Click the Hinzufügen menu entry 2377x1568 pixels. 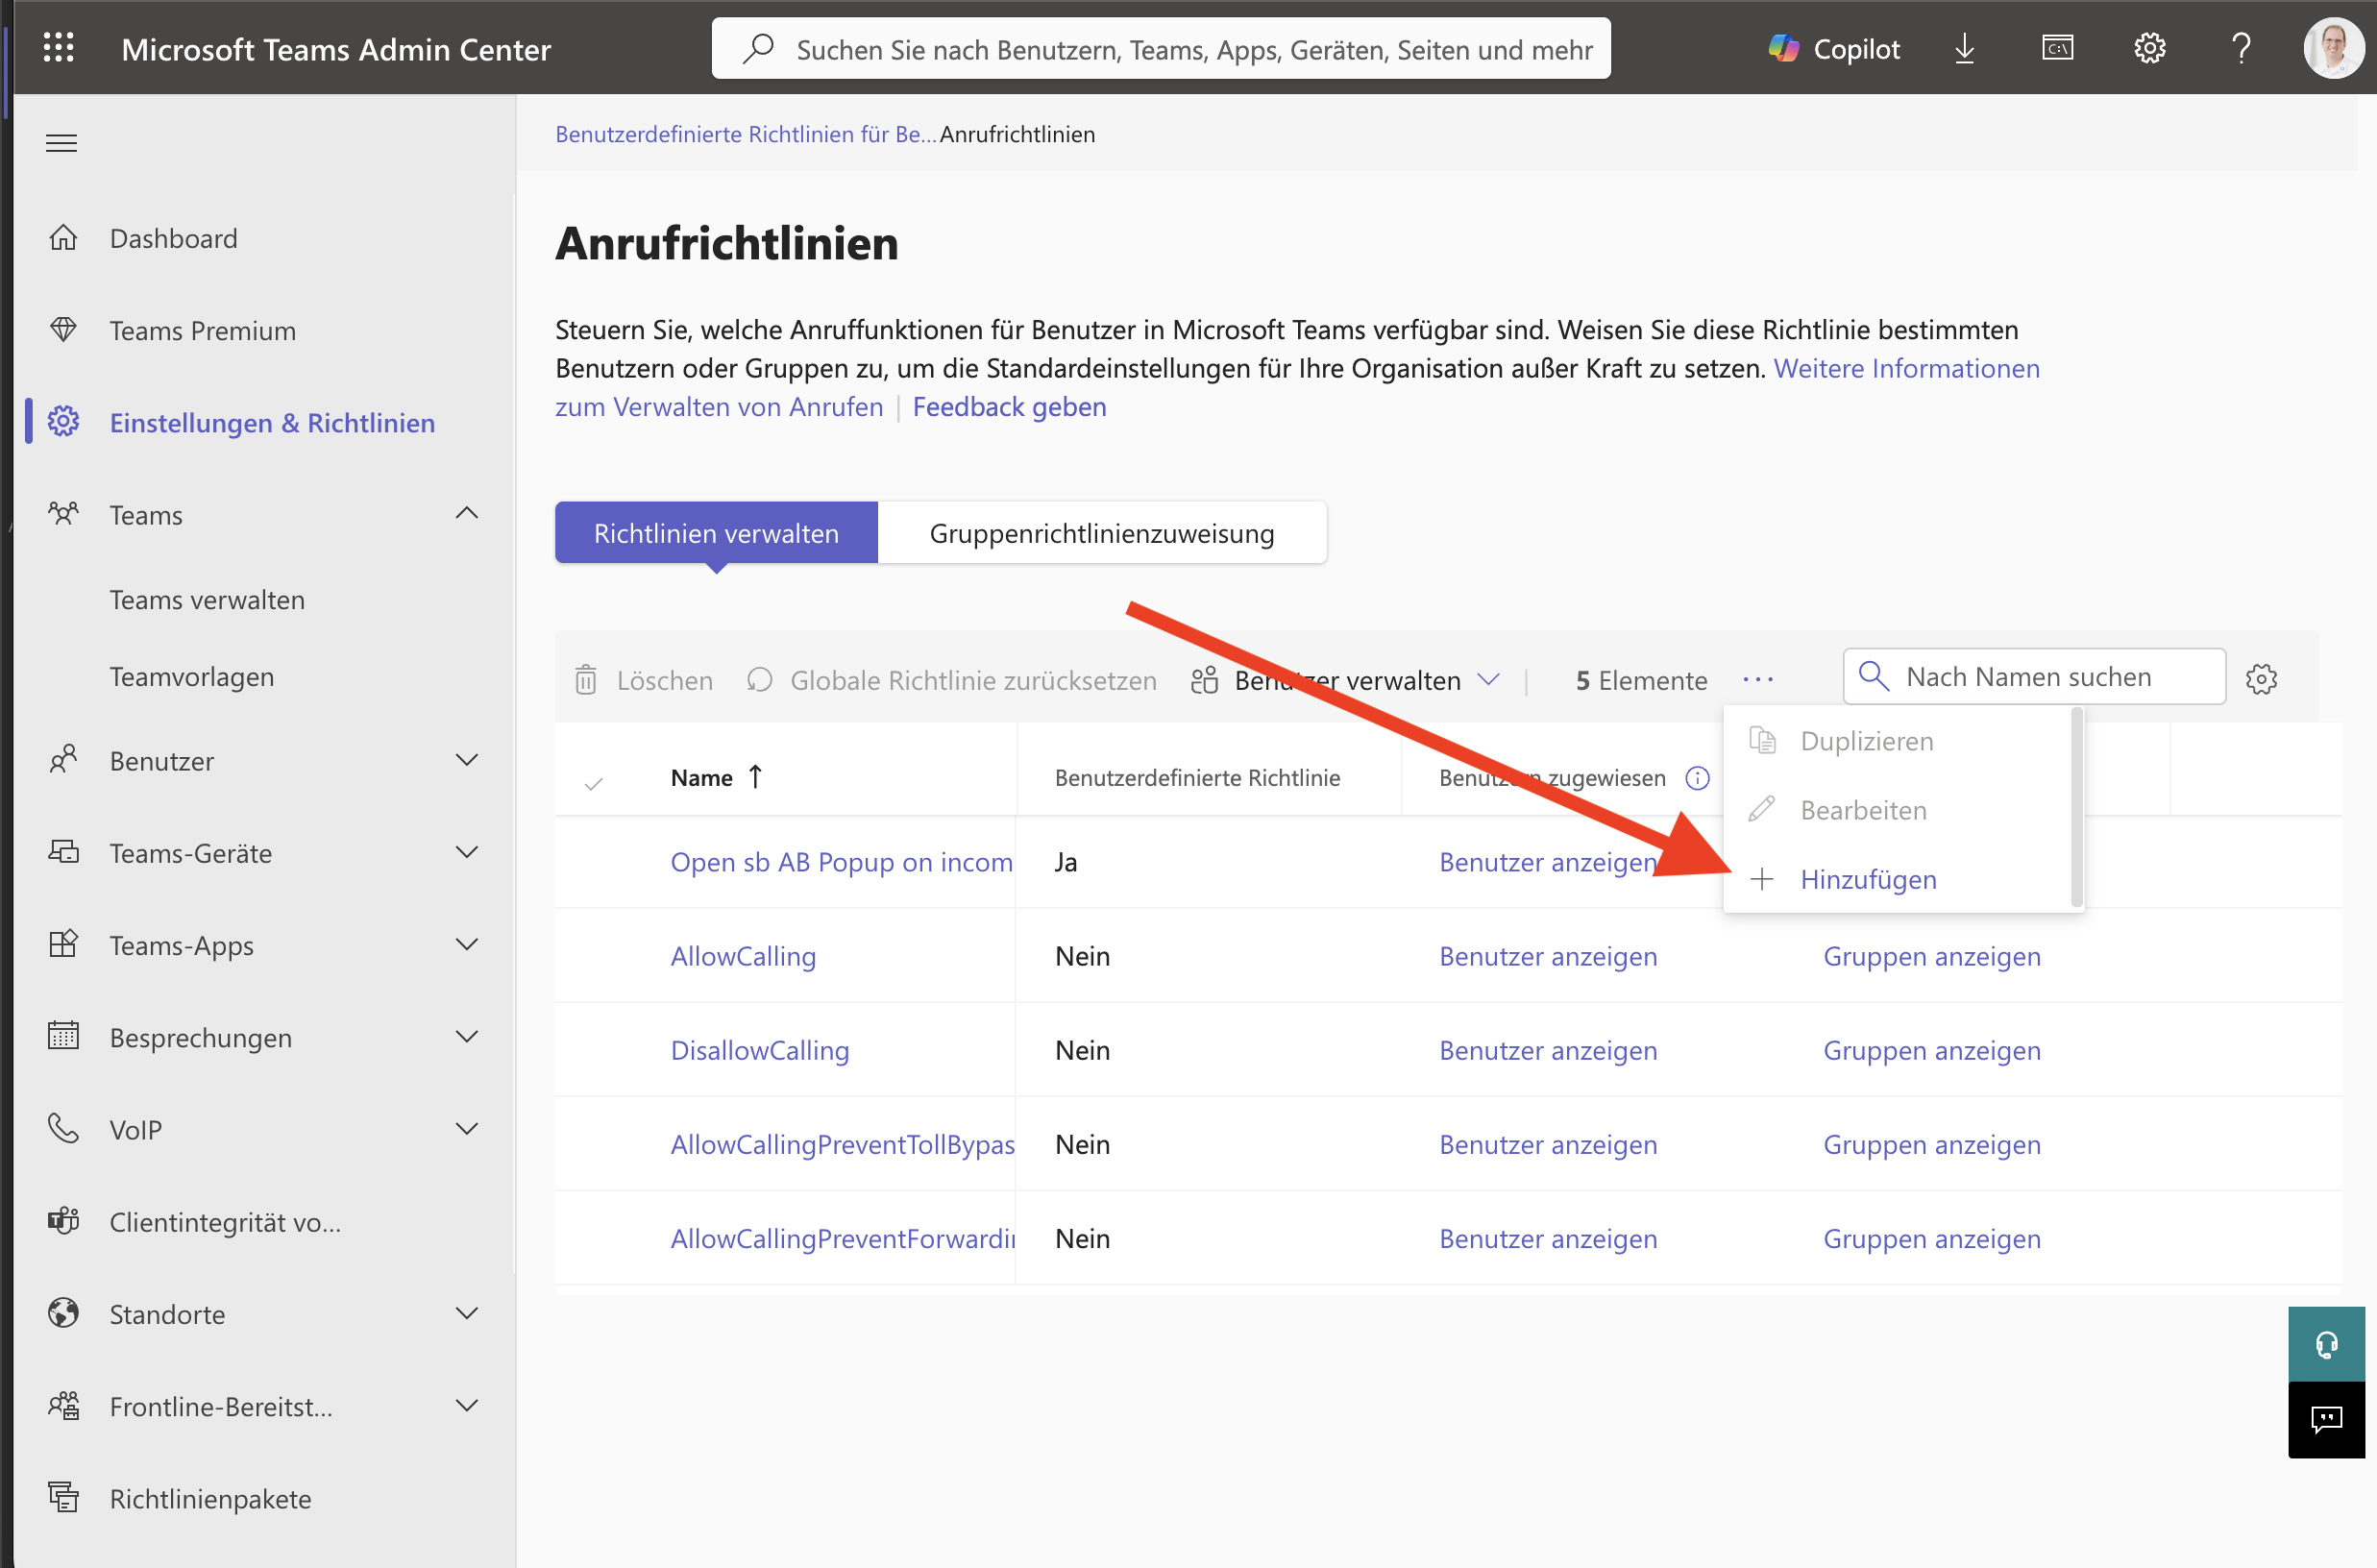pyautogui.click(x=1868, y=879)
